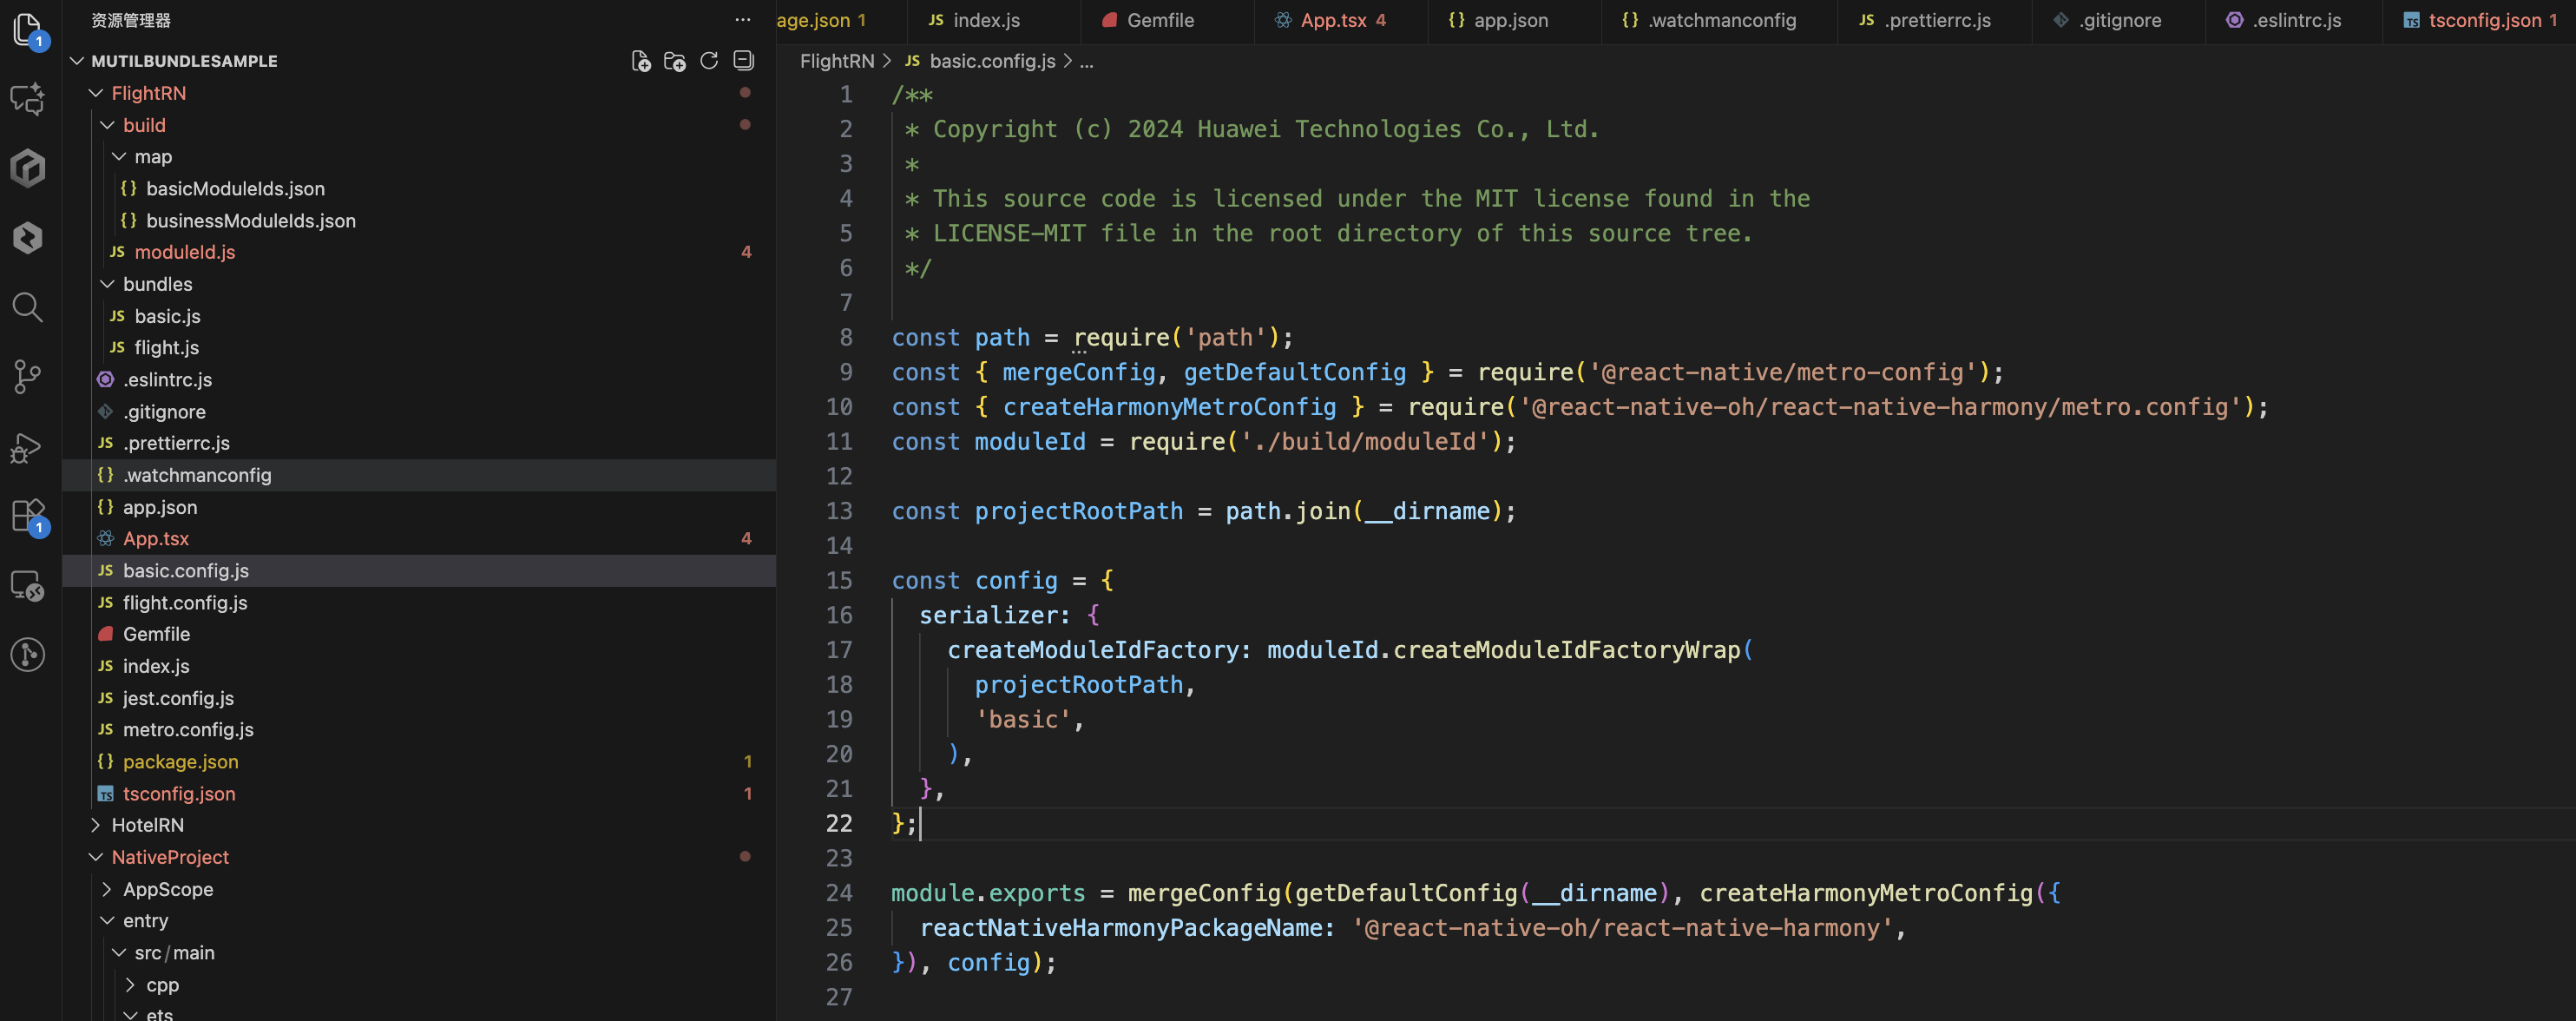Open the Run and Debug view
Image resolution: width=2576 pixels, height=1021 pixels.
[x=28, y=447]
